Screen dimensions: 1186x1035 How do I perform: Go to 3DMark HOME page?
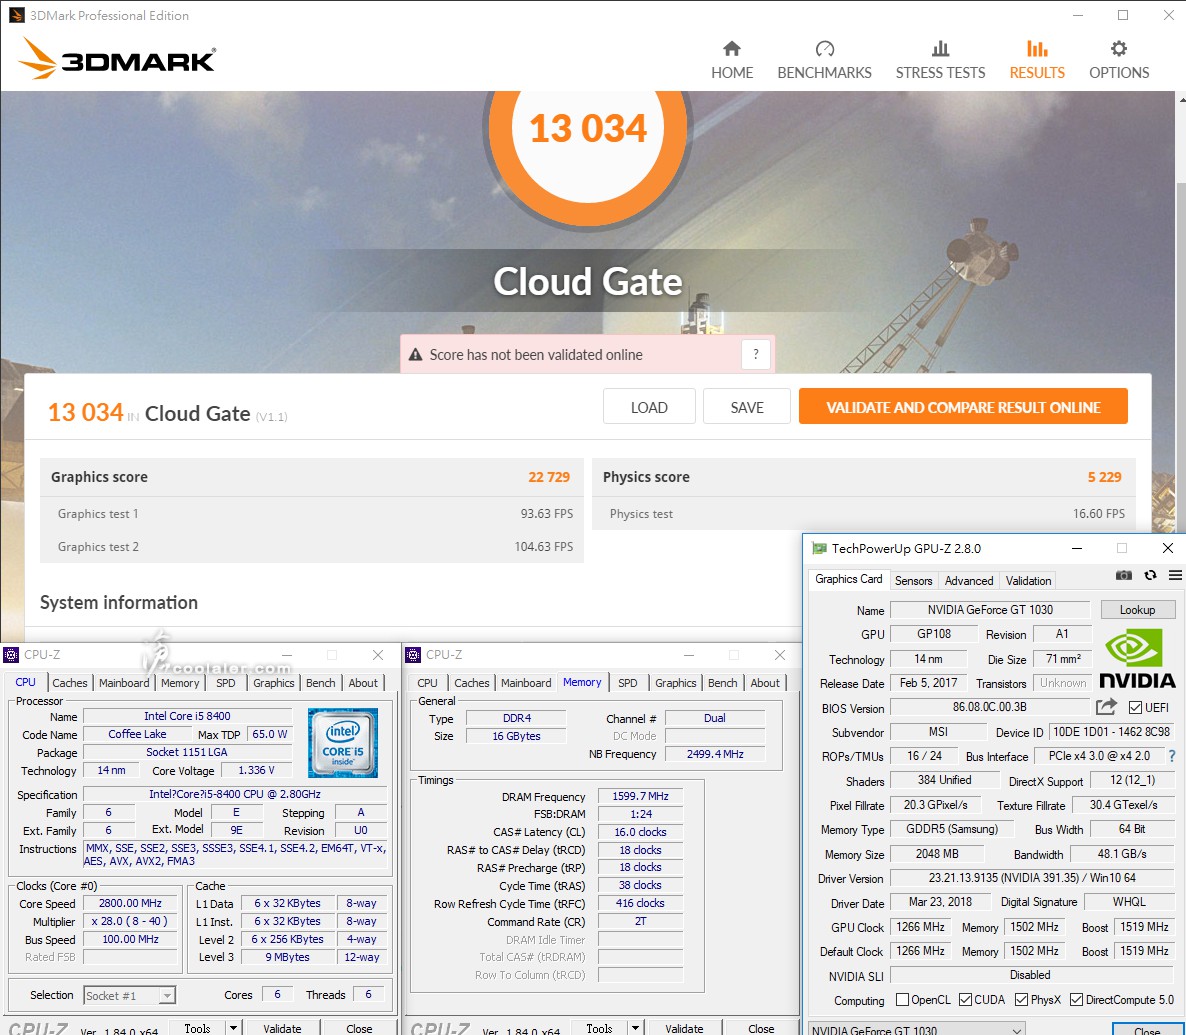(x=731, y=61)
